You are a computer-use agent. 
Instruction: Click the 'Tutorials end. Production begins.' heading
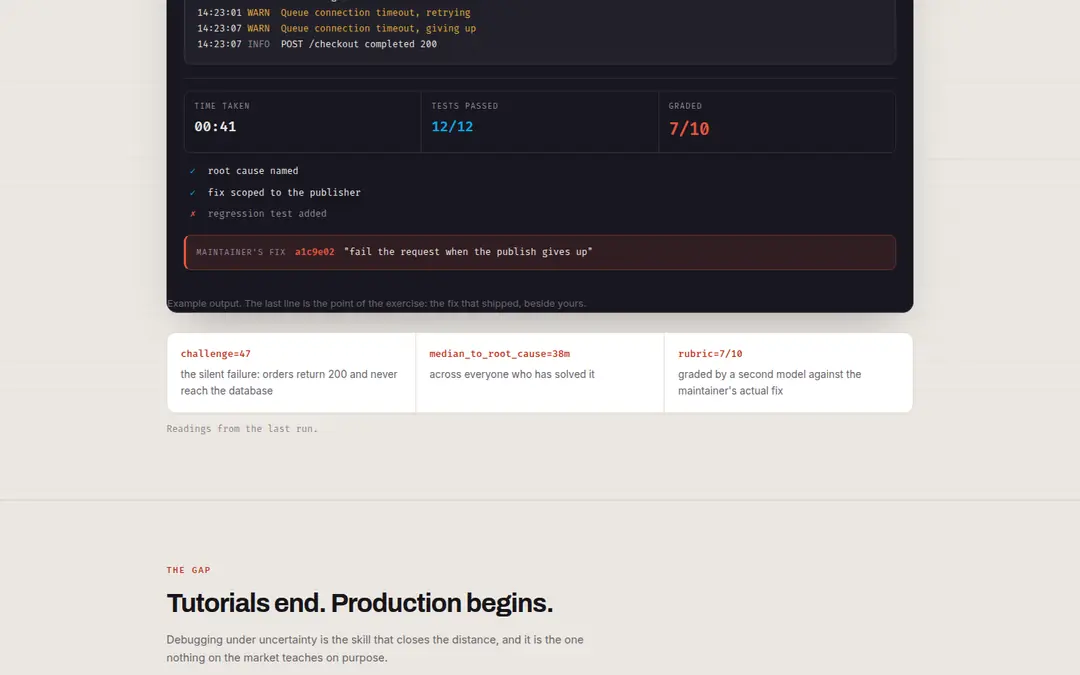(360, 603)
